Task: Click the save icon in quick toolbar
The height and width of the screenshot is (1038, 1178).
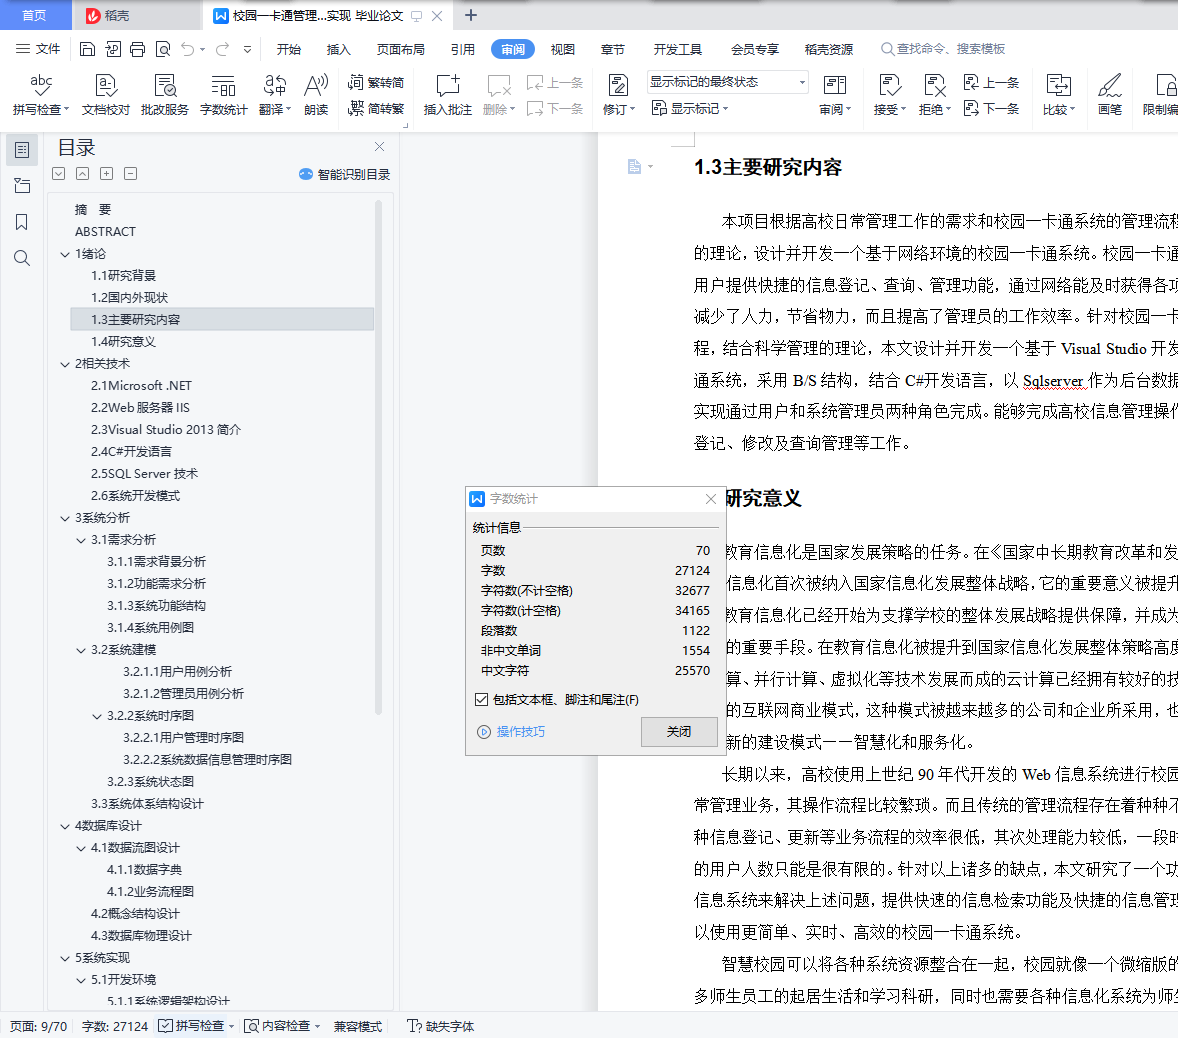Action: (87, 49)
